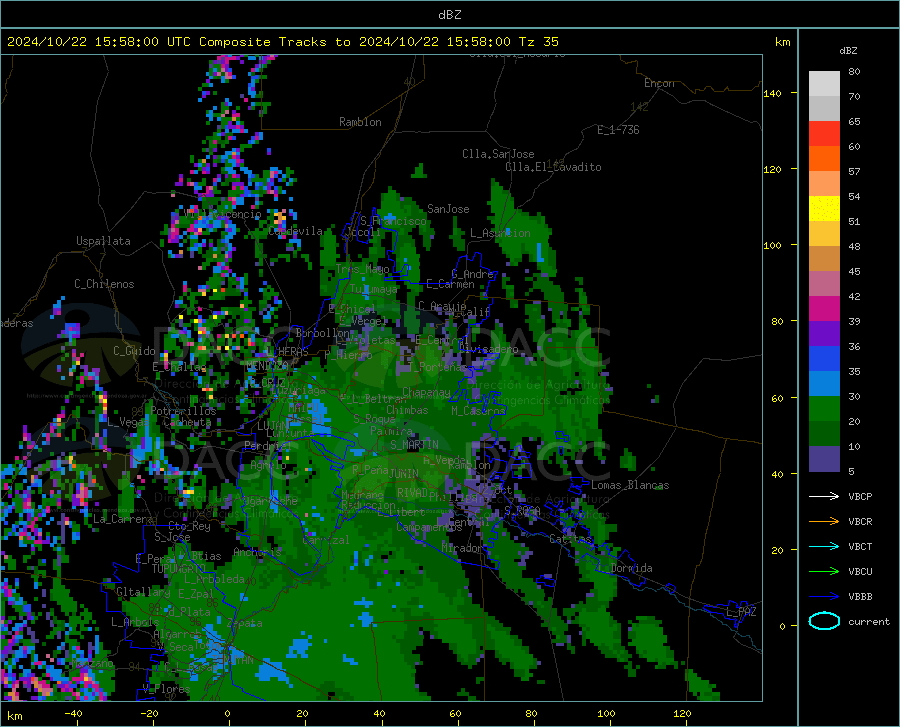Pick the magenta 39-42 dBZ swatch

pyautogui.click(x=824, y=309)
